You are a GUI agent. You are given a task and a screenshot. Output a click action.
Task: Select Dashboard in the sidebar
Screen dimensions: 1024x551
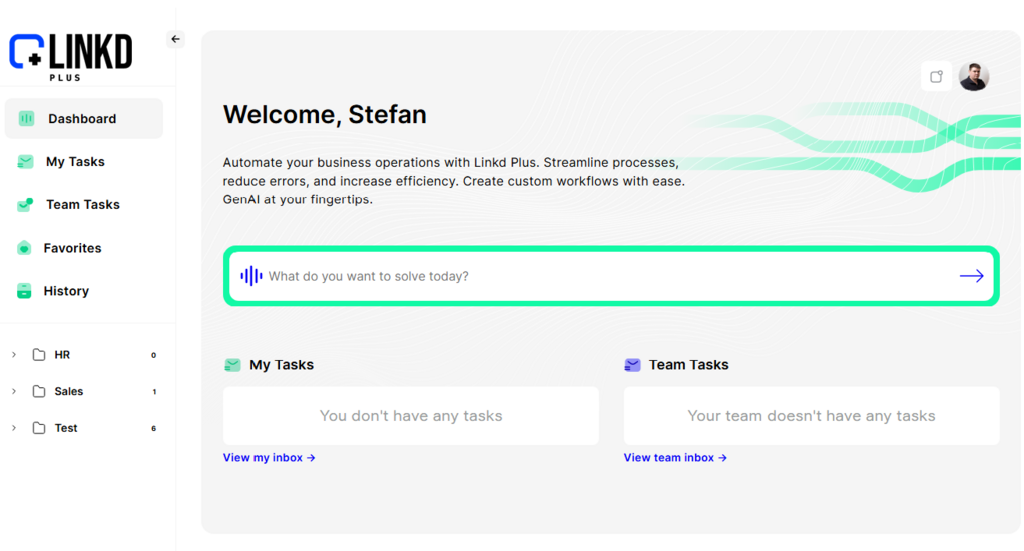point(82,119)
